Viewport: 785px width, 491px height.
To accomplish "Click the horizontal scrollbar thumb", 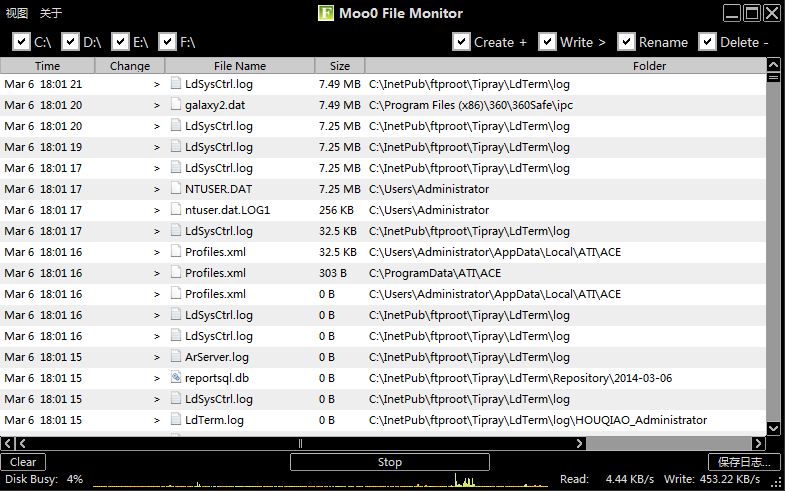I will pyautogui.click(x=300, y=443).
